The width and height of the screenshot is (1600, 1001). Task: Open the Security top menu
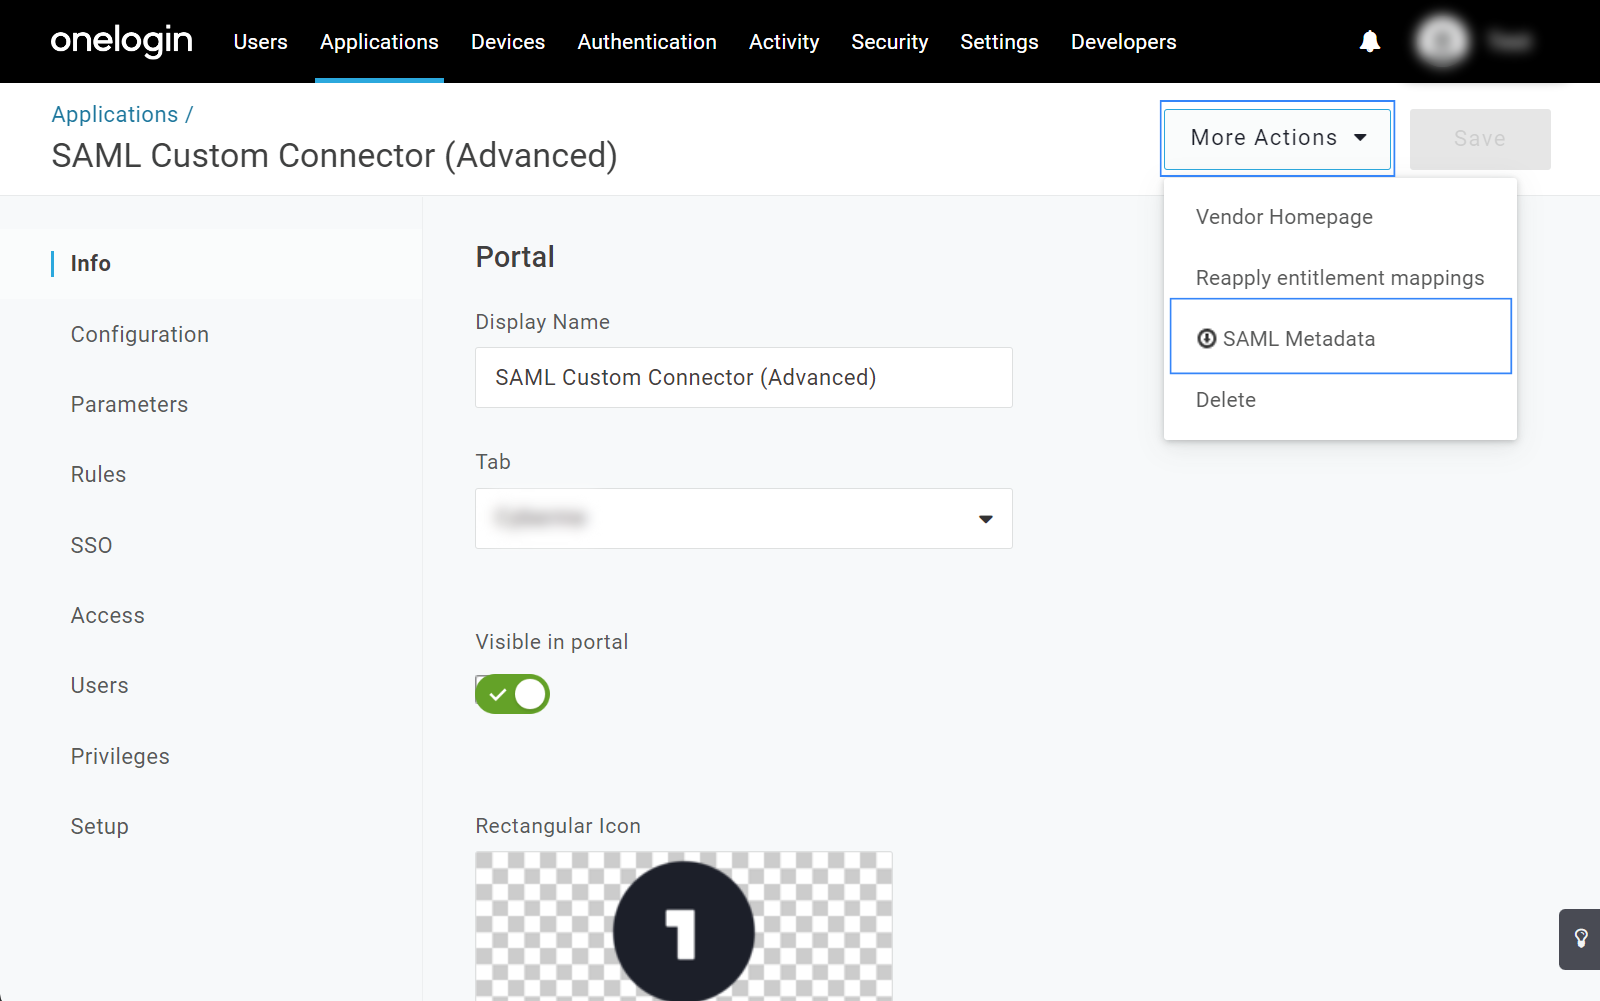[x=889, y=42]
